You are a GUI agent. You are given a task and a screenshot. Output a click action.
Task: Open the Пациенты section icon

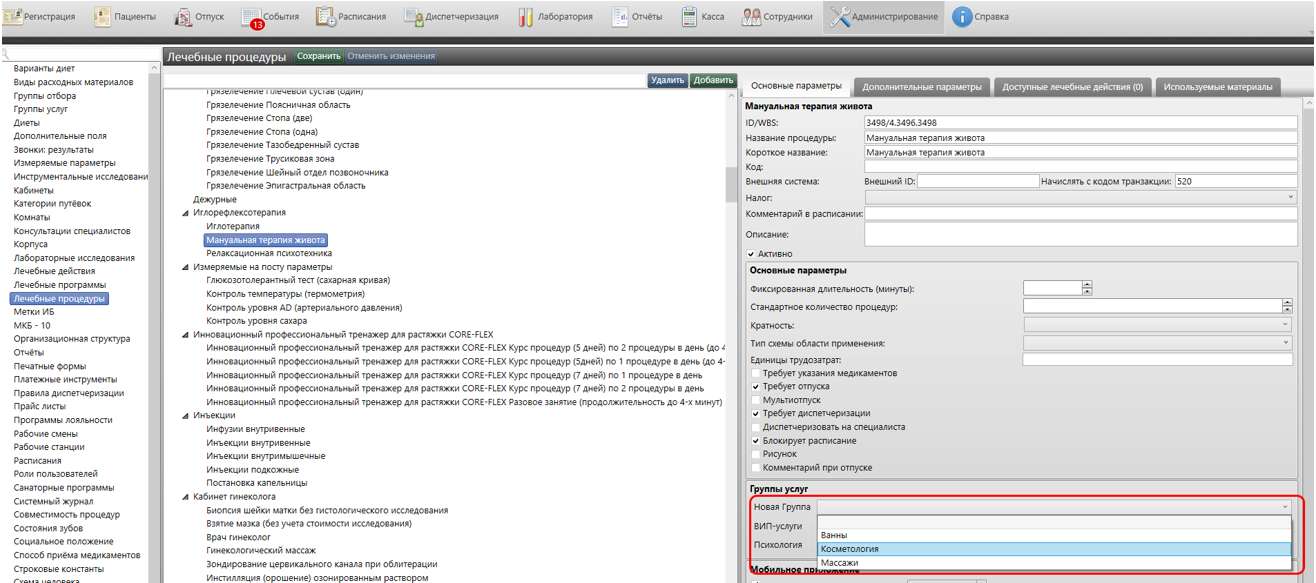pyautogui.click(x=103, y=17)
